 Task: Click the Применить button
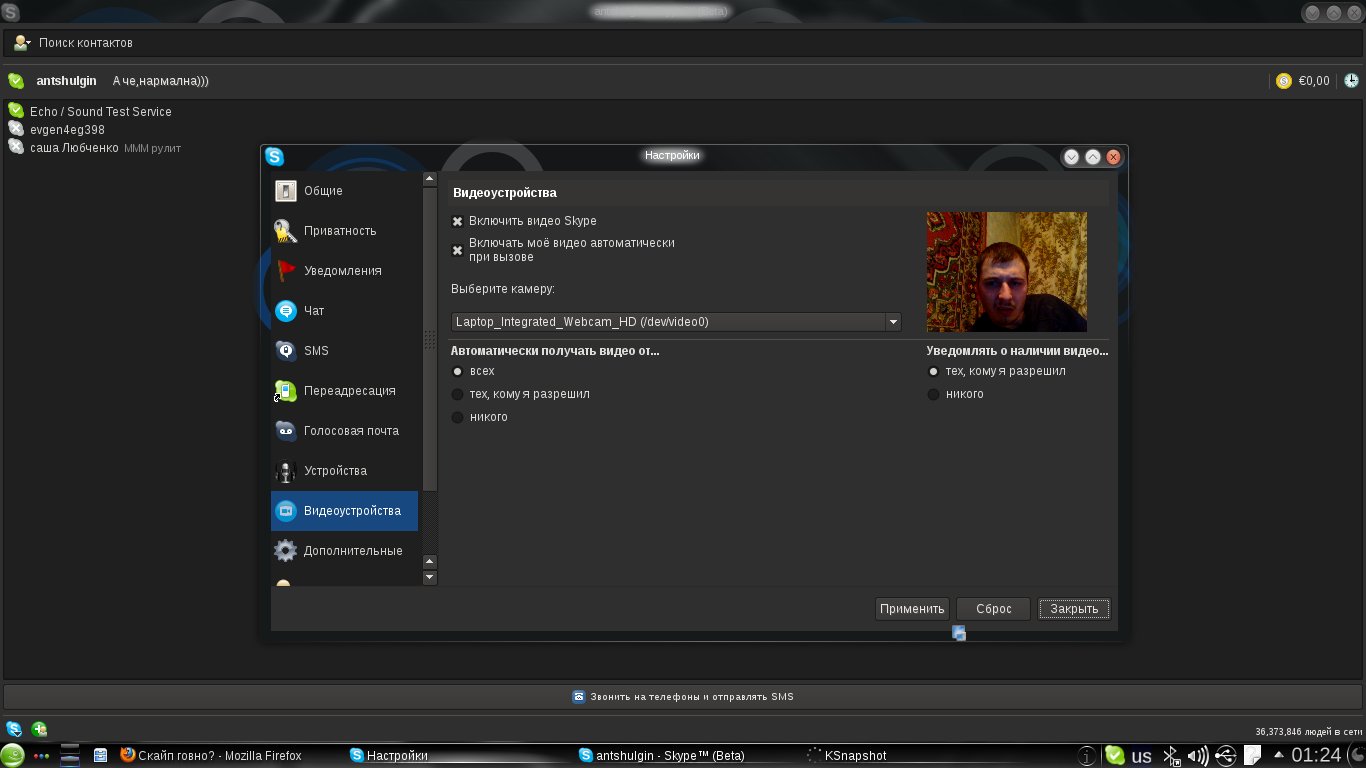click(912, 609)
